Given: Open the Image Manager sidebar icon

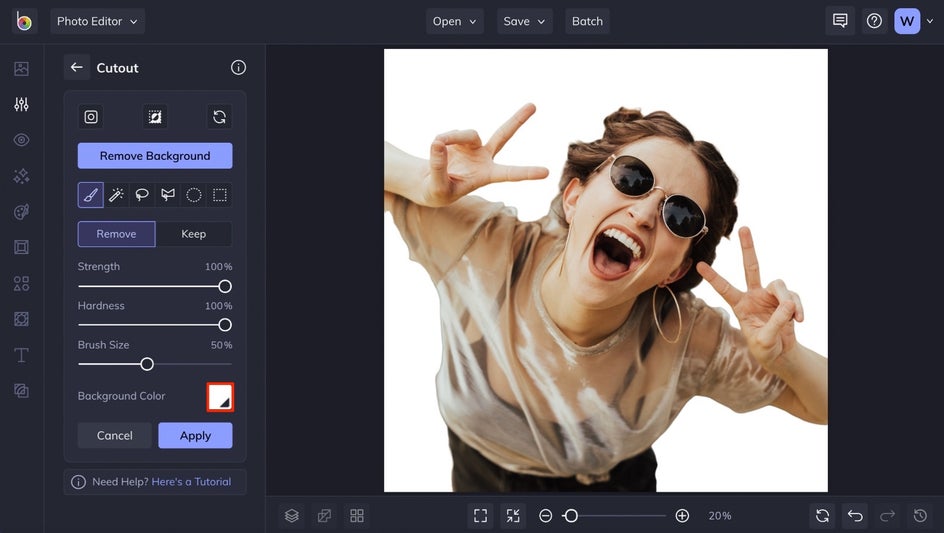Looking at the screenshot, I should point(21,69).
